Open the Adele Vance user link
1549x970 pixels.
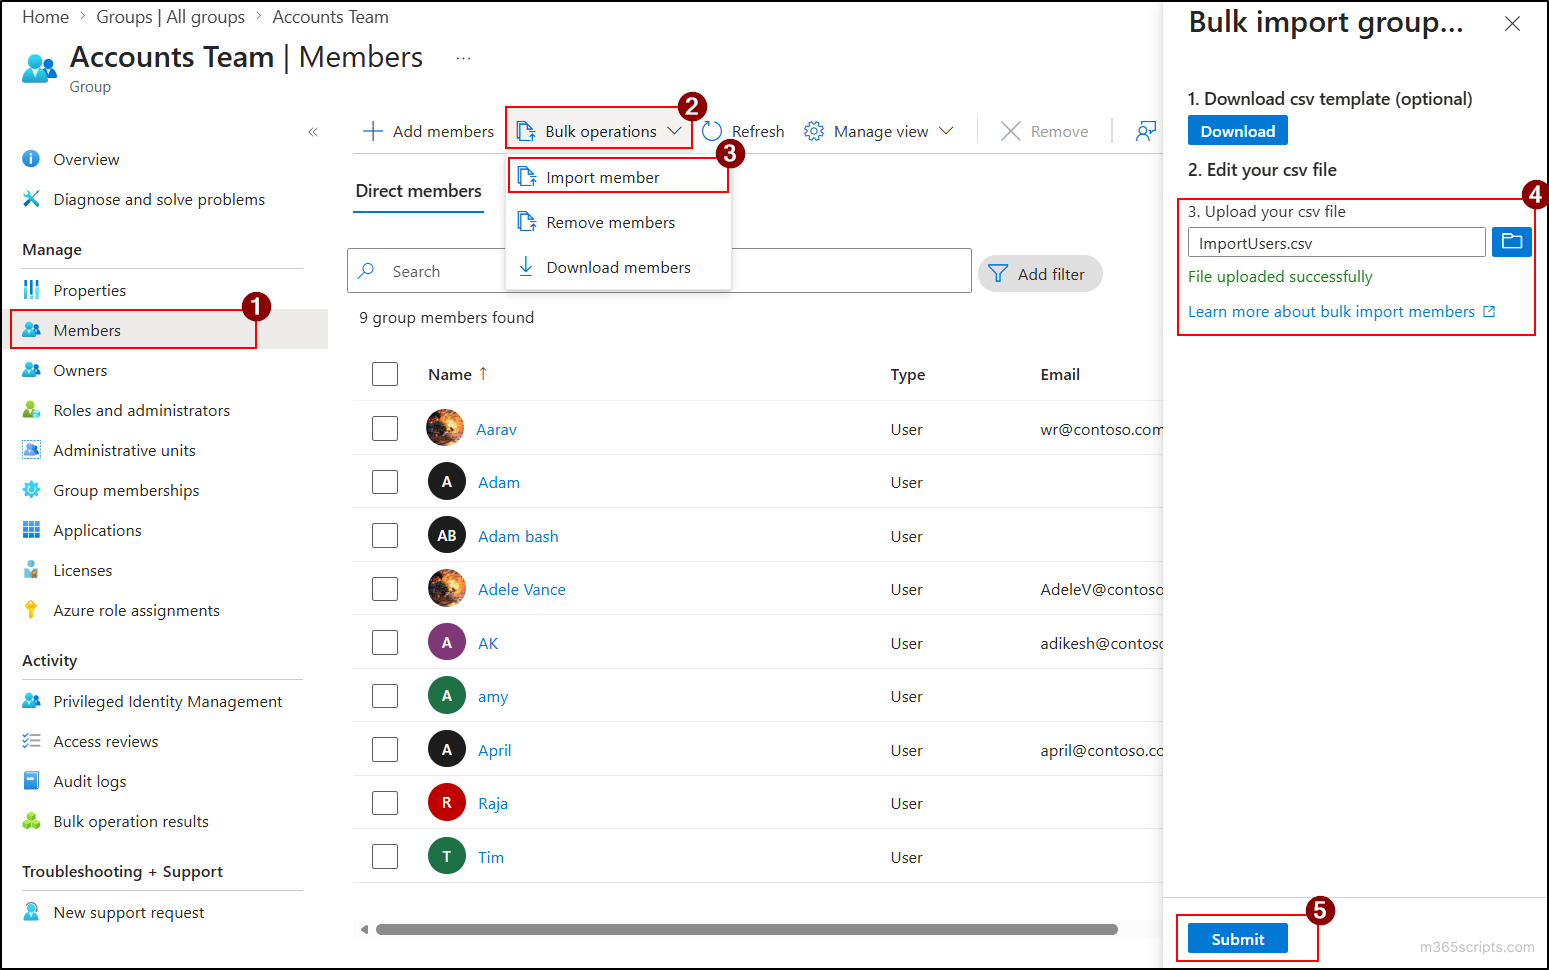point(522,590)
